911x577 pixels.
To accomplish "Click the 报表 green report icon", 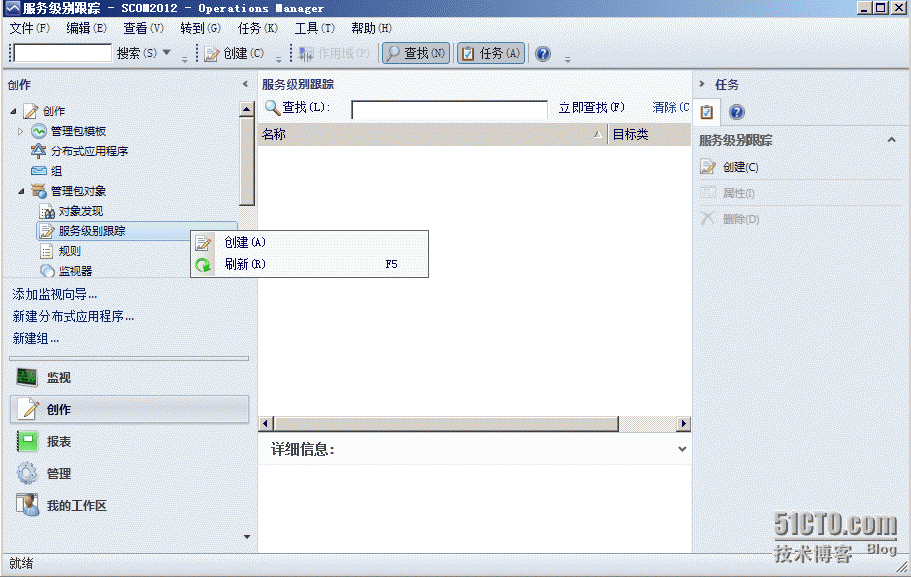I will pos(27,442).
